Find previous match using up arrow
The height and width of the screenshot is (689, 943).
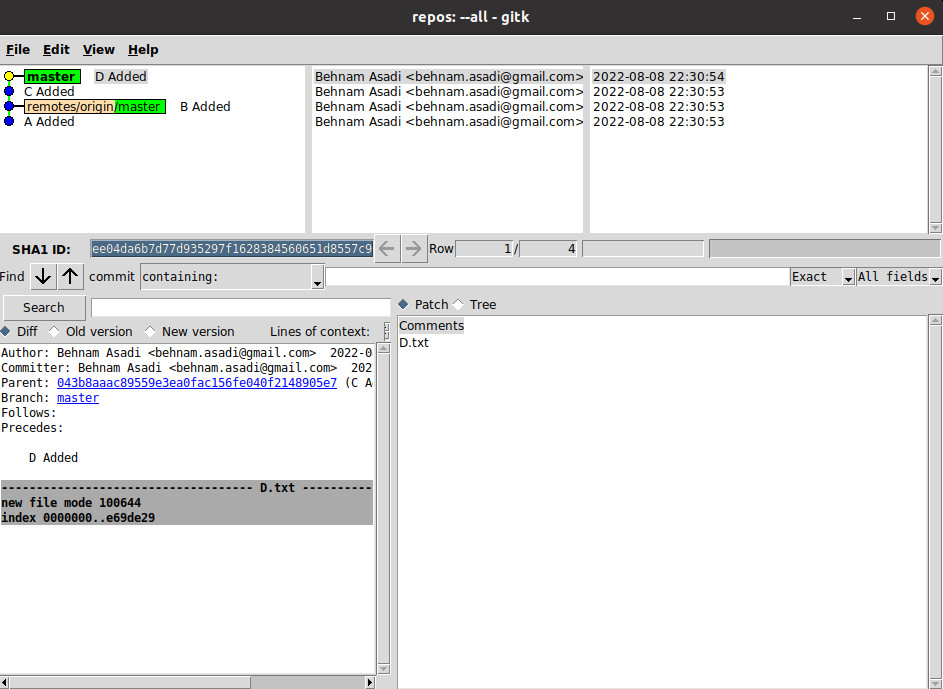[70, 277]
